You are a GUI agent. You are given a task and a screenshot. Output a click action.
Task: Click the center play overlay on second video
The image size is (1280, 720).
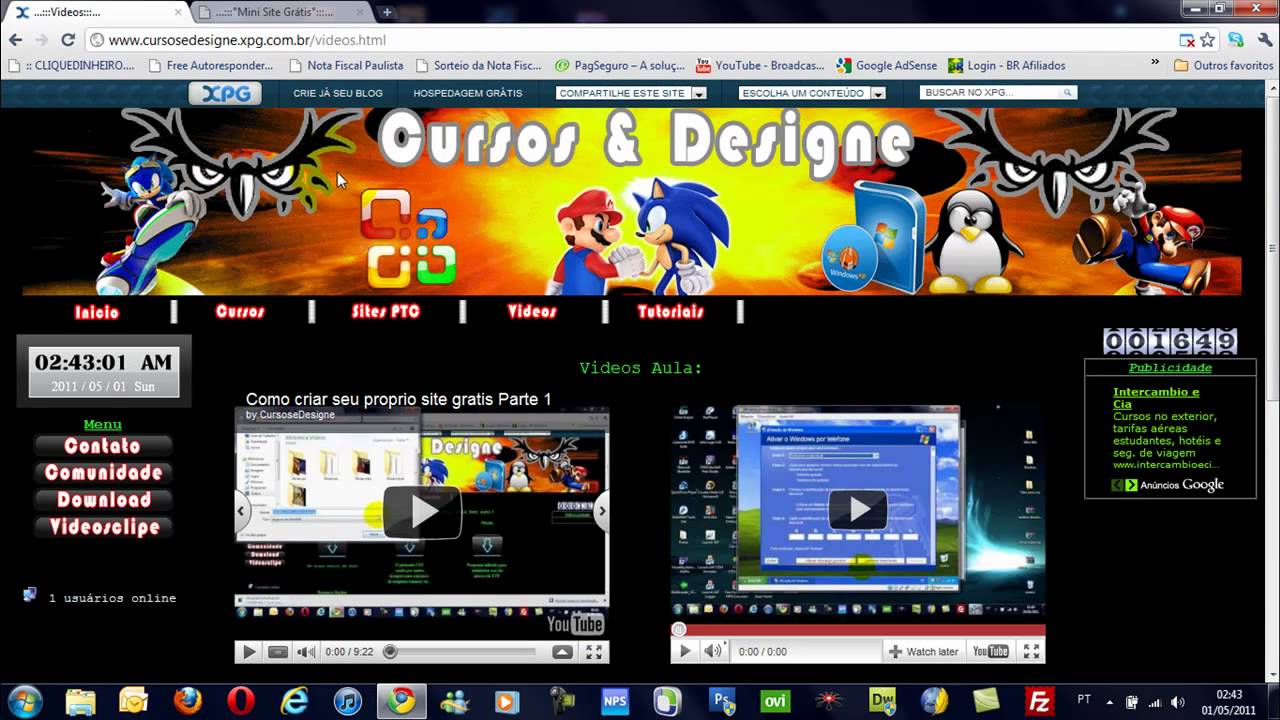coord(858,509)
